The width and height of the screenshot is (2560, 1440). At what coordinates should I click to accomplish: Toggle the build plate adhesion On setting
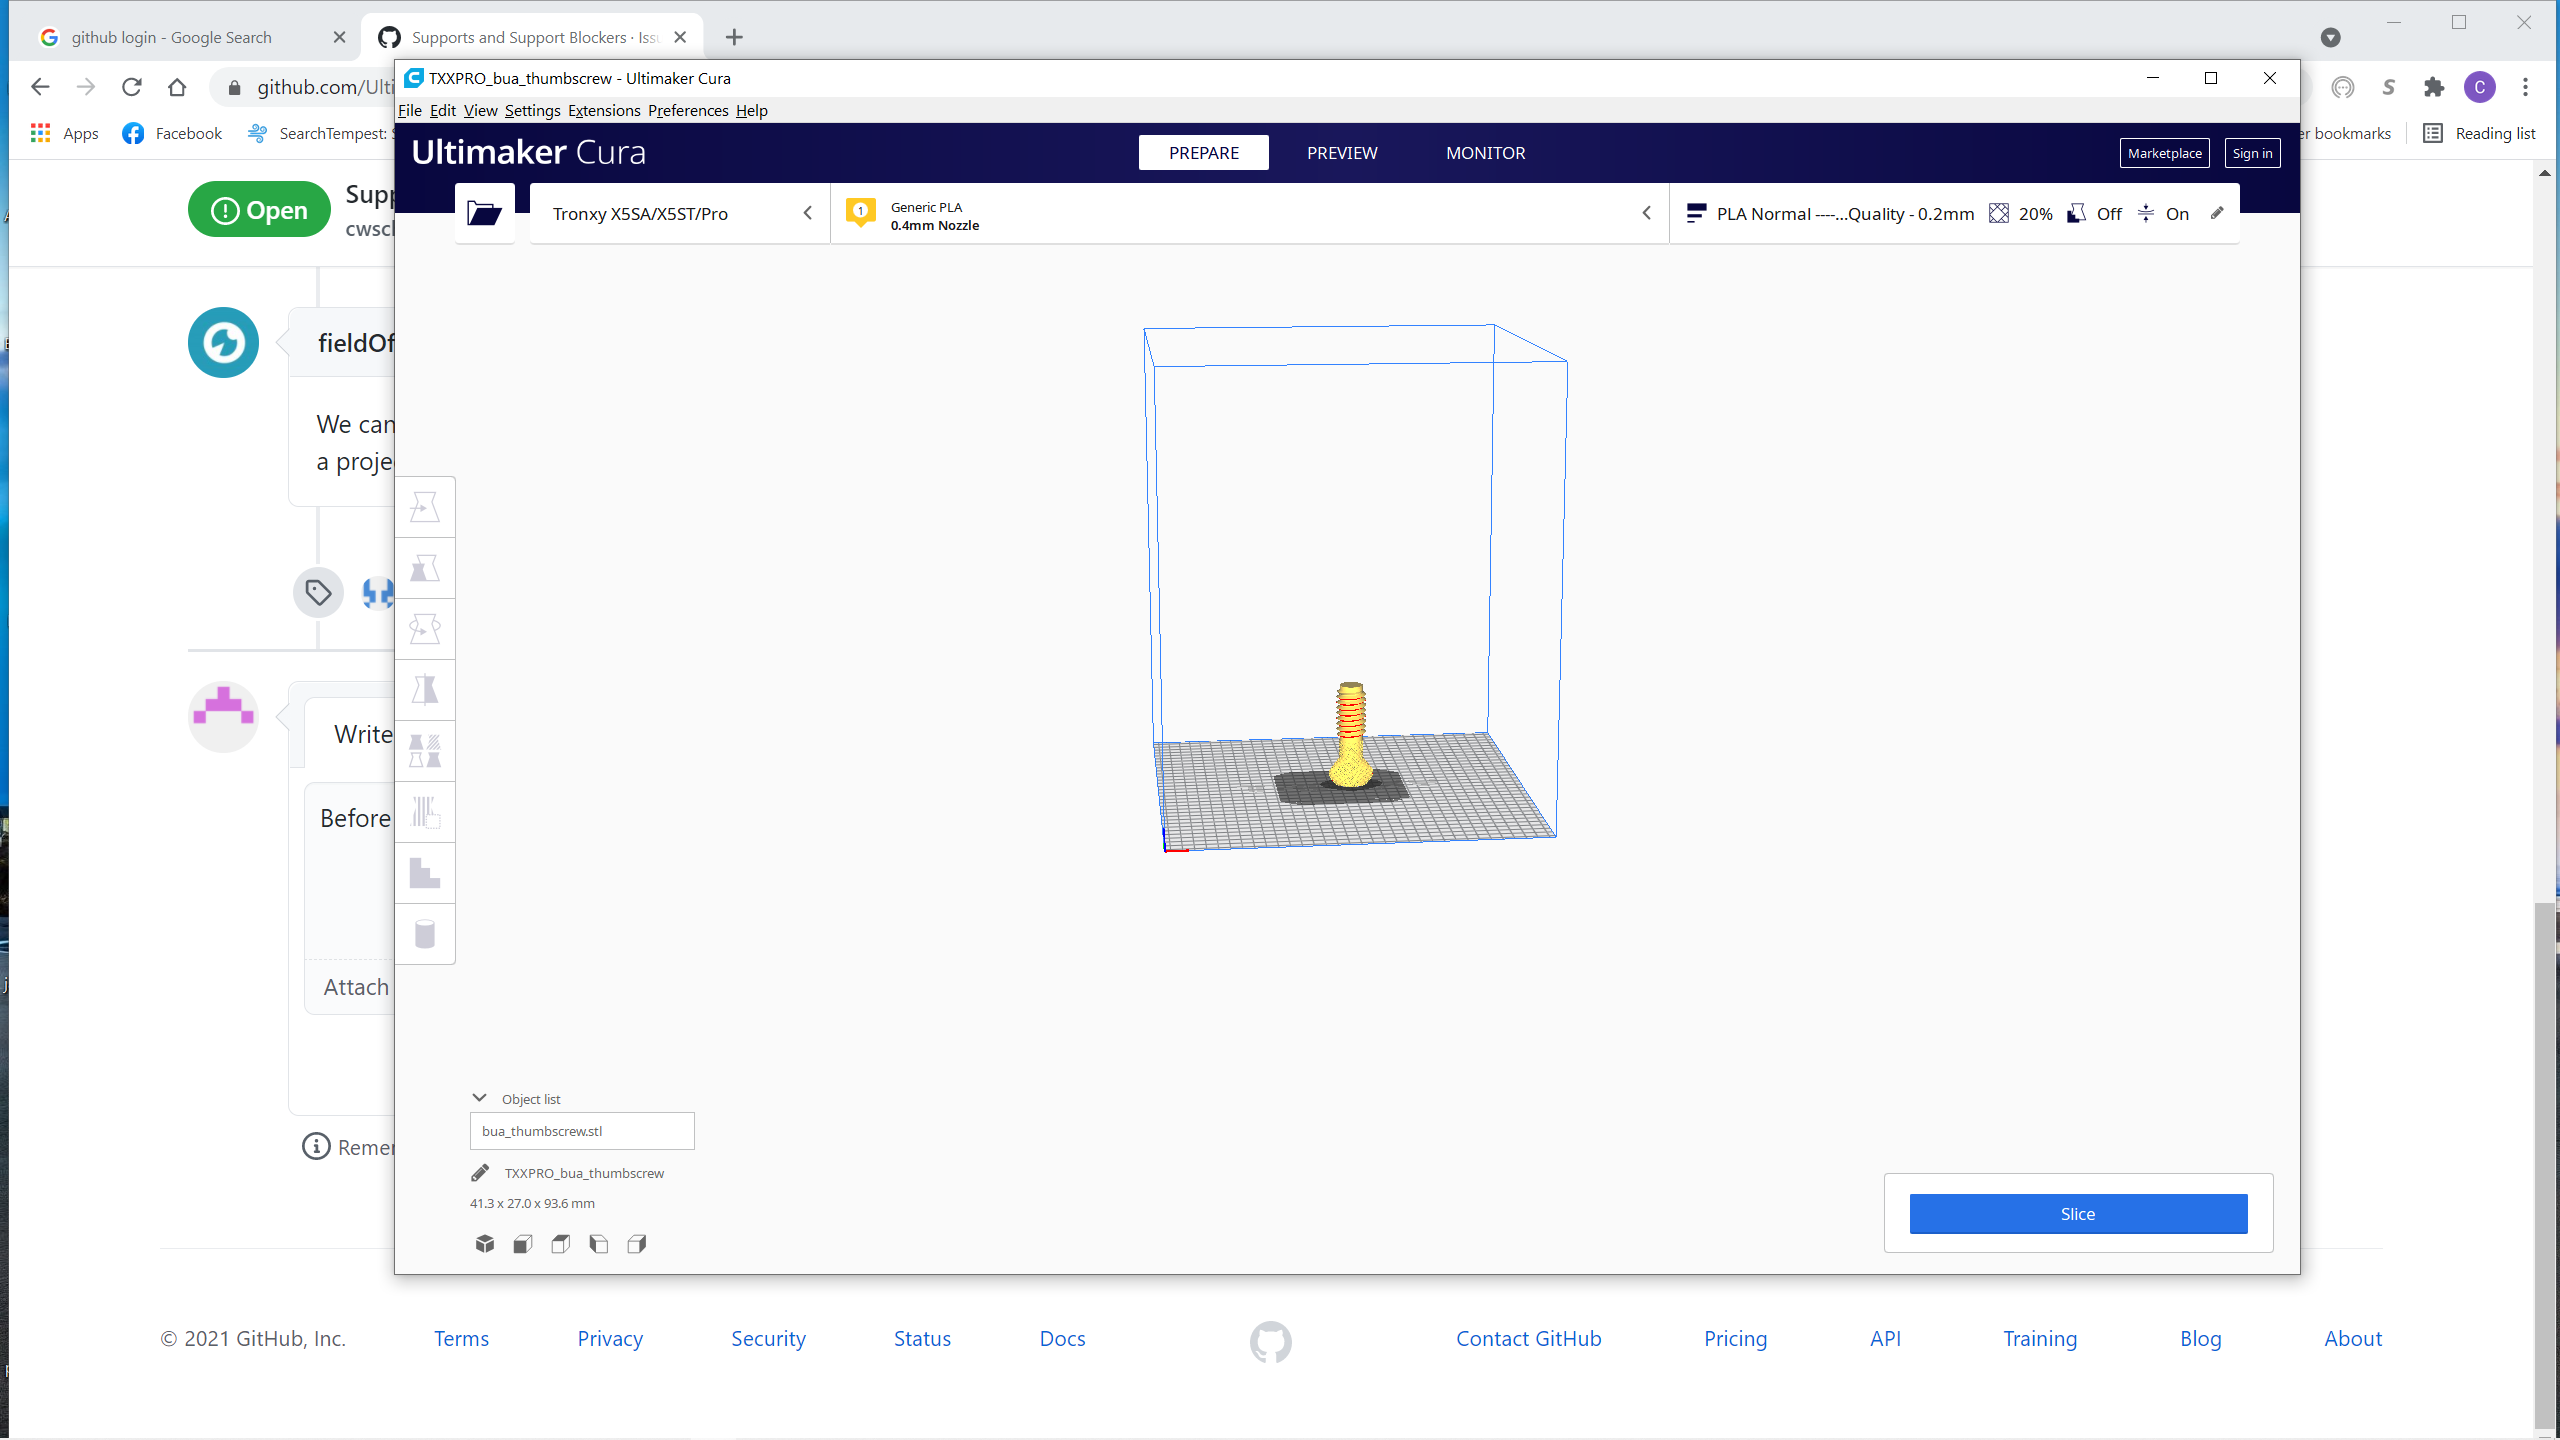pyautogui.click(x=2163, y=213)
